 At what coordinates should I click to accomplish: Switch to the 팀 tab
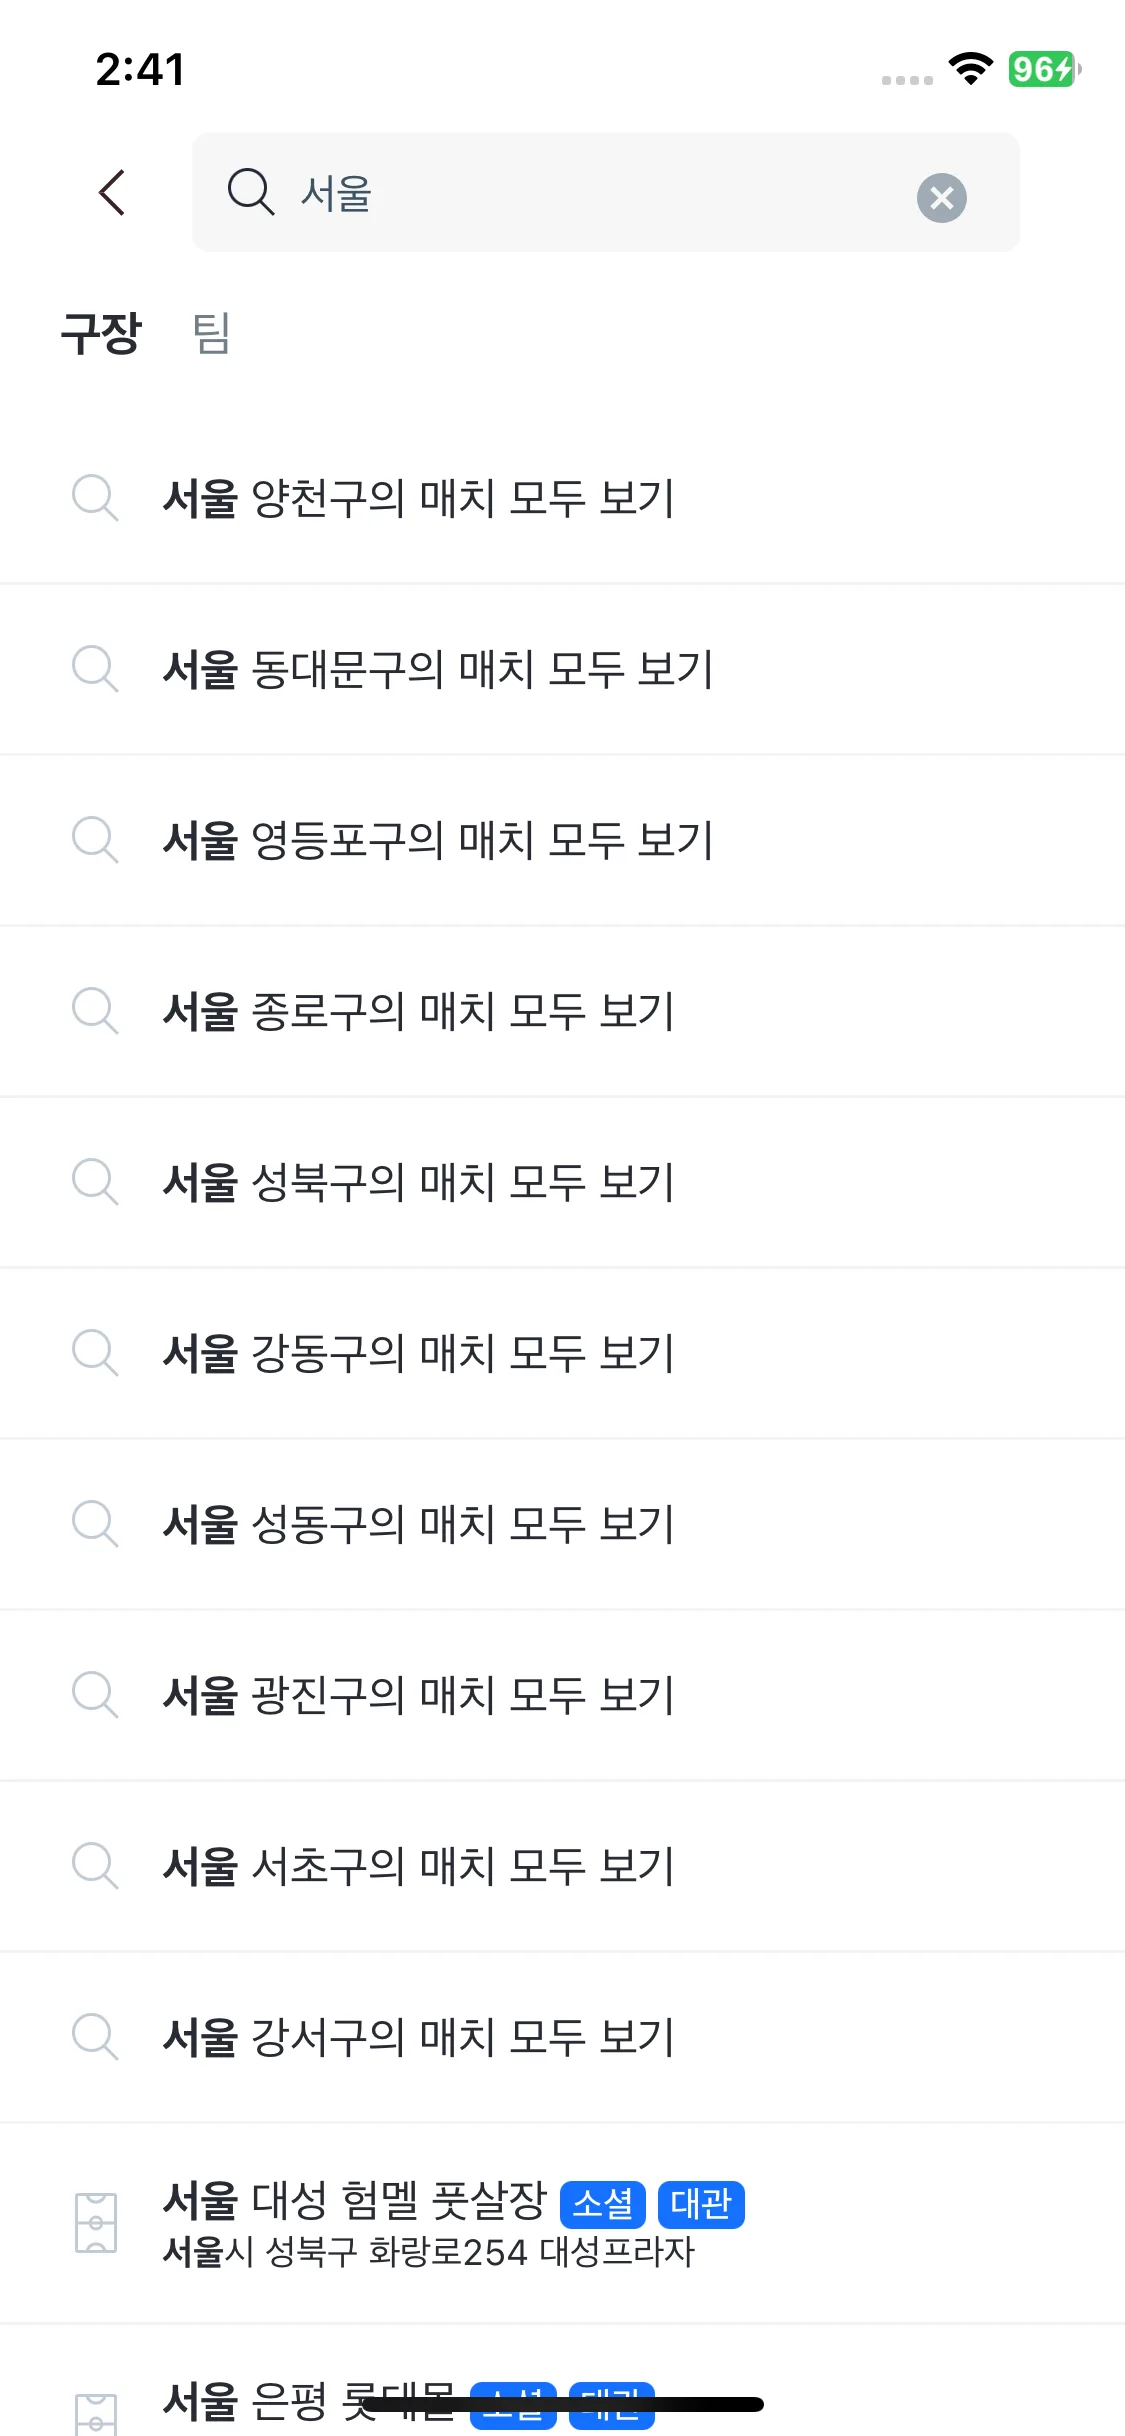tap(211, 333)
